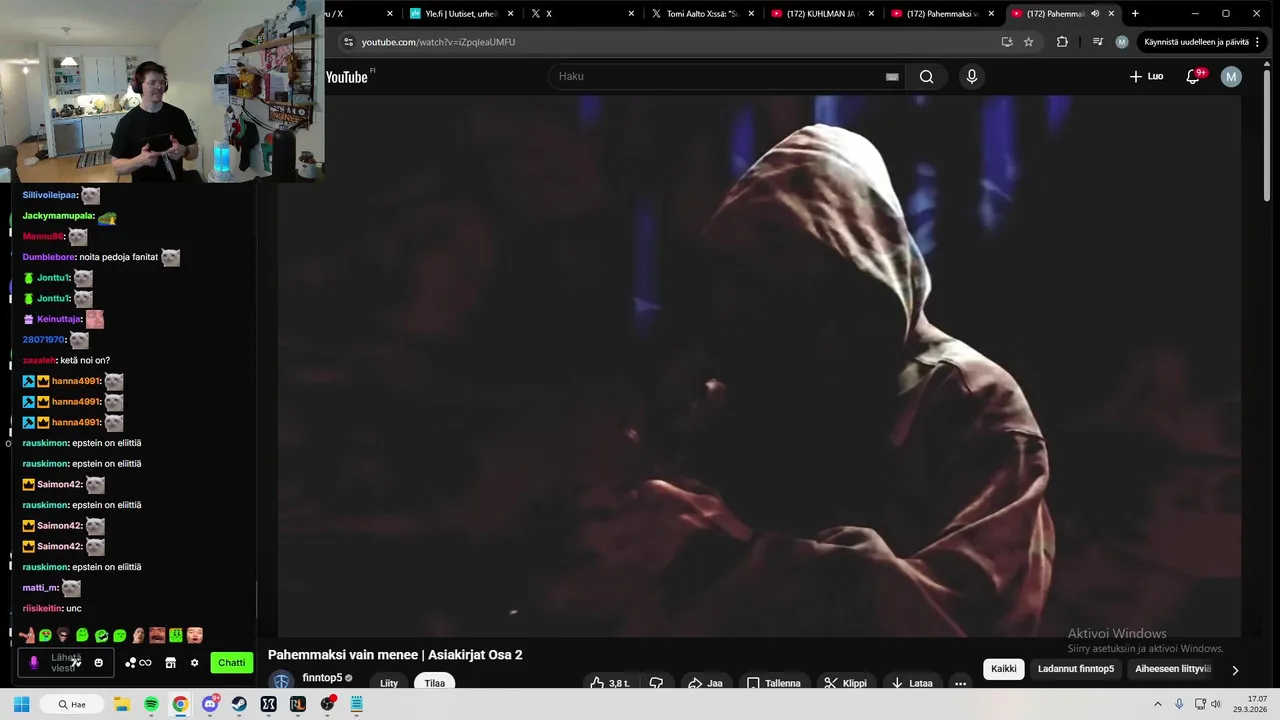Click the Chrome profile avatar in the toolbar
Screen dimensions: 1280x720
pyautogui.click(x=1121, y=42)
